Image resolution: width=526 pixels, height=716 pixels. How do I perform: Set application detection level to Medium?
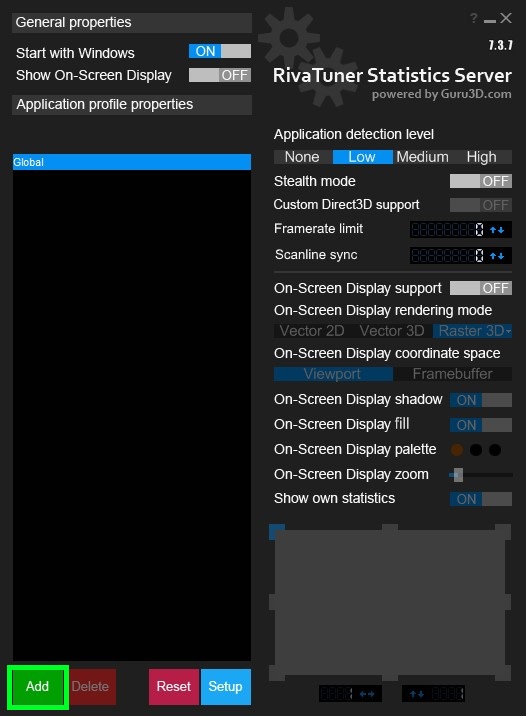point(422,157)
